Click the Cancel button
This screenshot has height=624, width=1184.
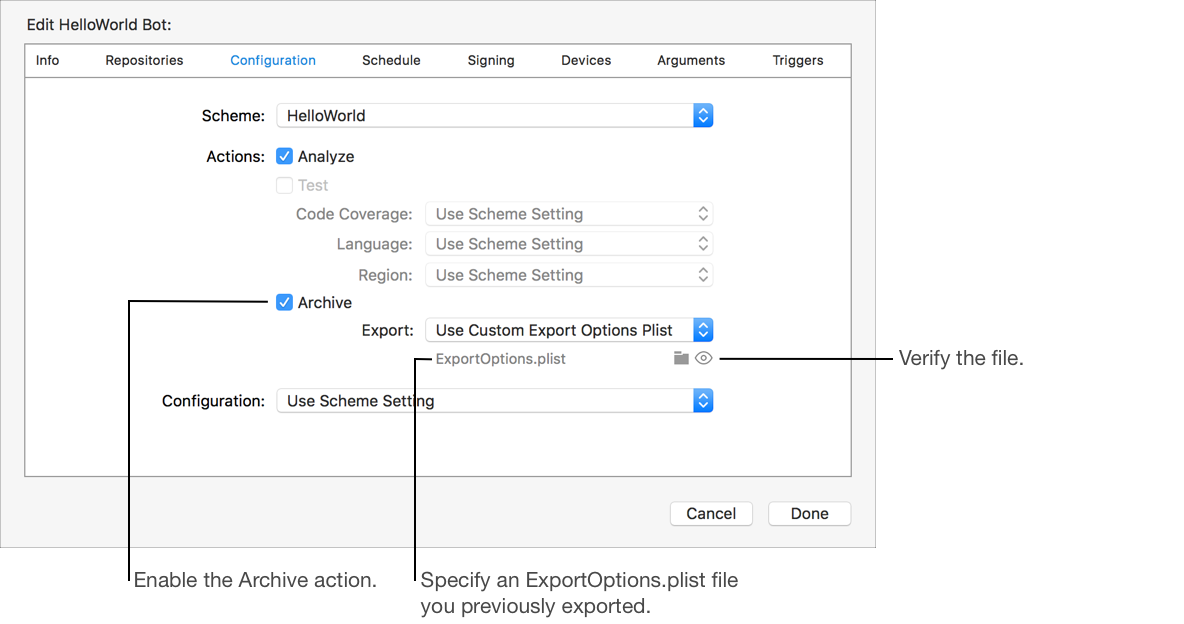click(x=711, y=513)
